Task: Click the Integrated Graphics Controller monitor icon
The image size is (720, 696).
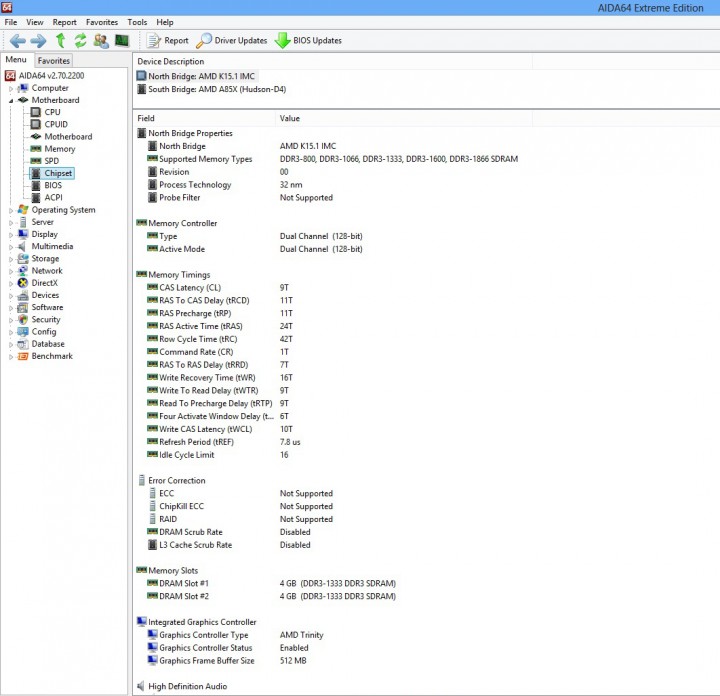Action: (141, 622)
